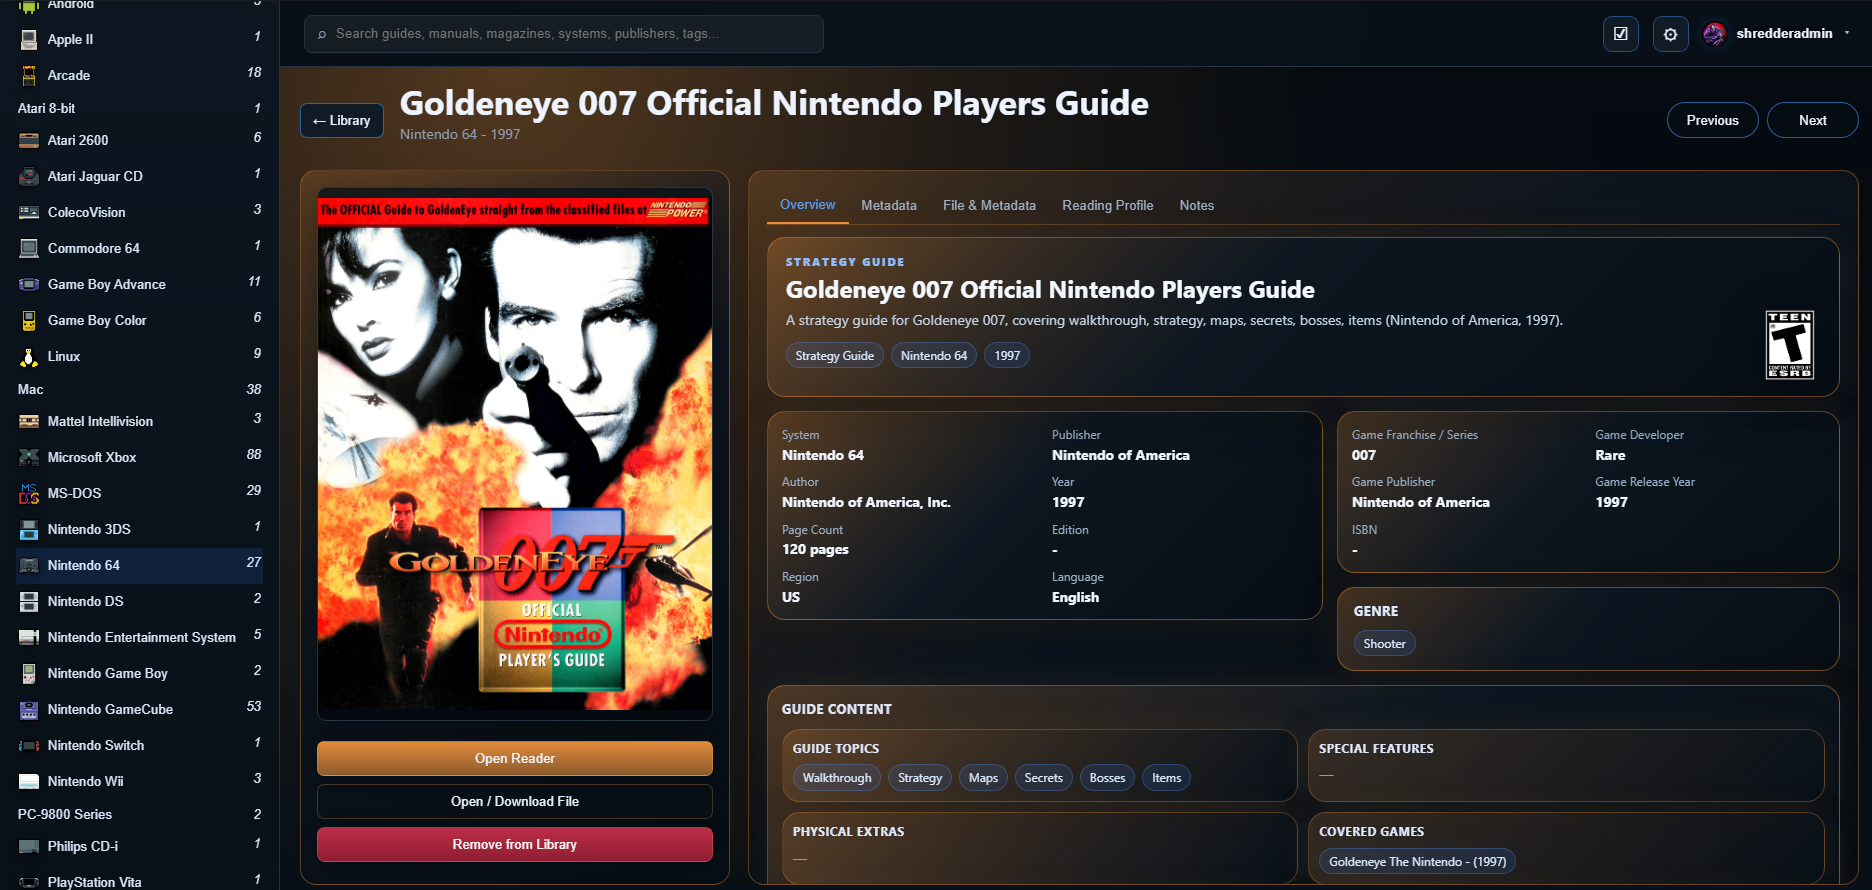
Task: Click the Shooter genre chip
Action: (1384, 643)
